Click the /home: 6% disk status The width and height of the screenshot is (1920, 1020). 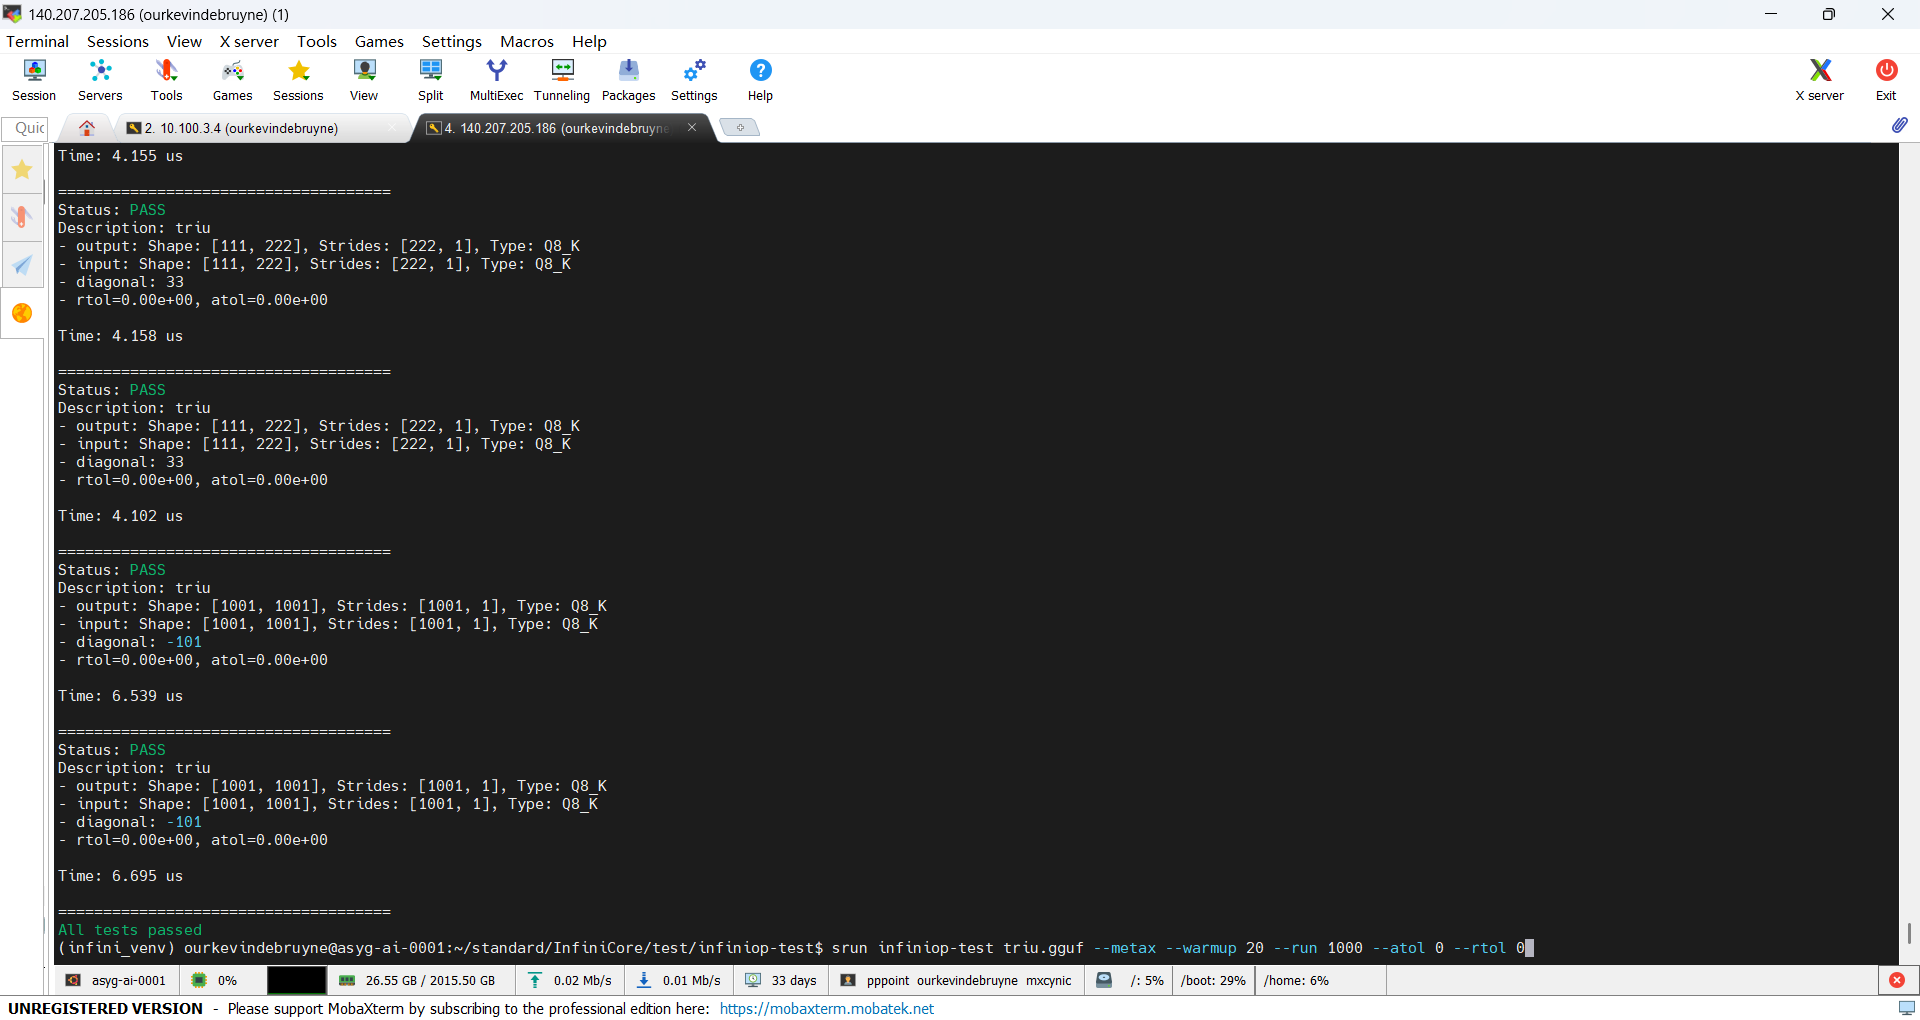(x=1296, y=980)
